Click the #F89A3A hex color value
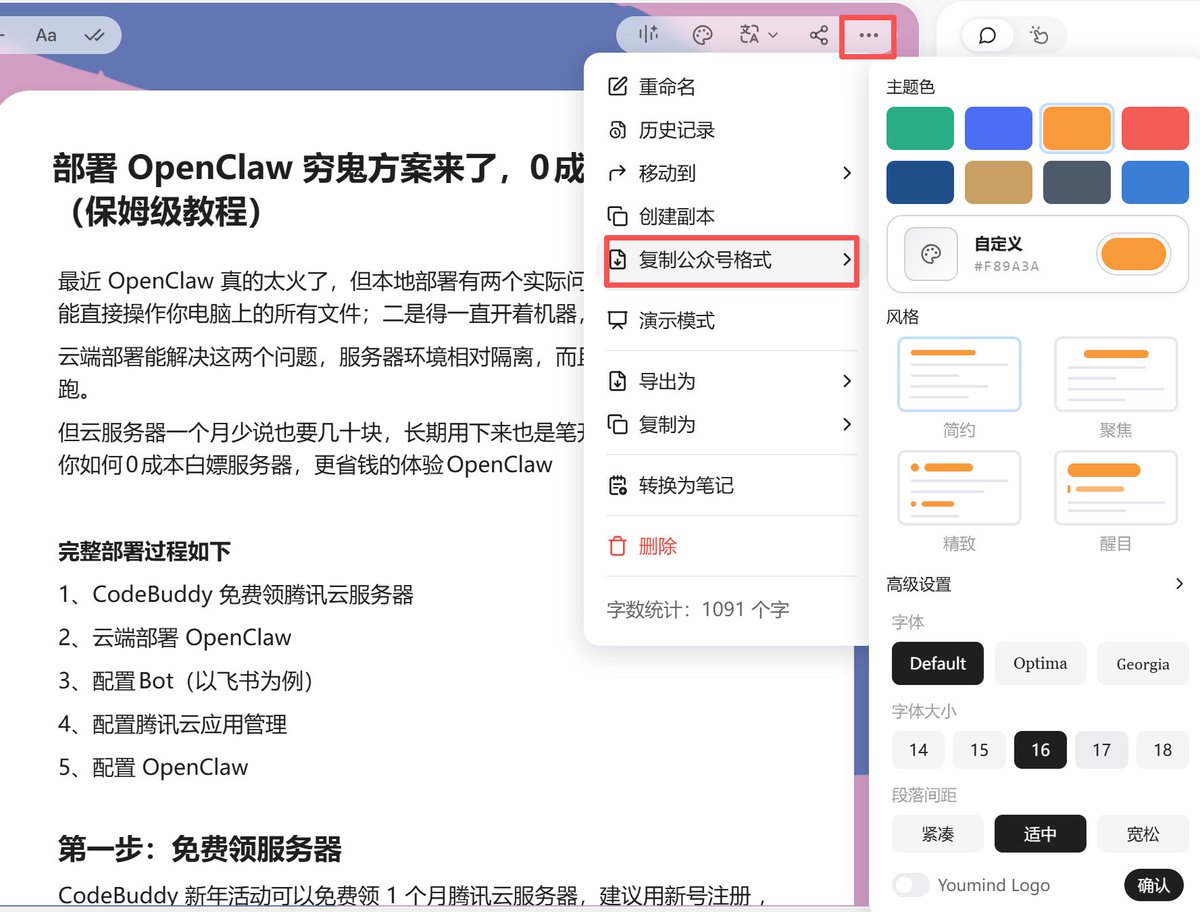The image size is (1200, 912). click(1007, 266)
